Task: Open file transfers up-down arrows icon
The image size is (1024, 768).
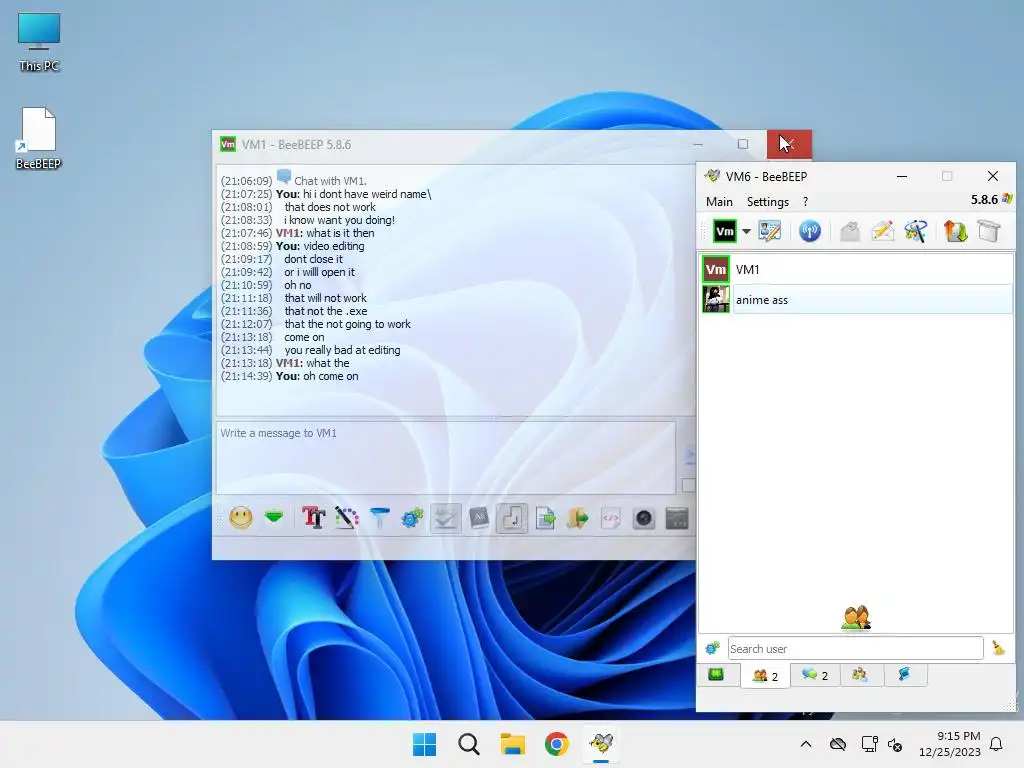Action: (955, 231)
